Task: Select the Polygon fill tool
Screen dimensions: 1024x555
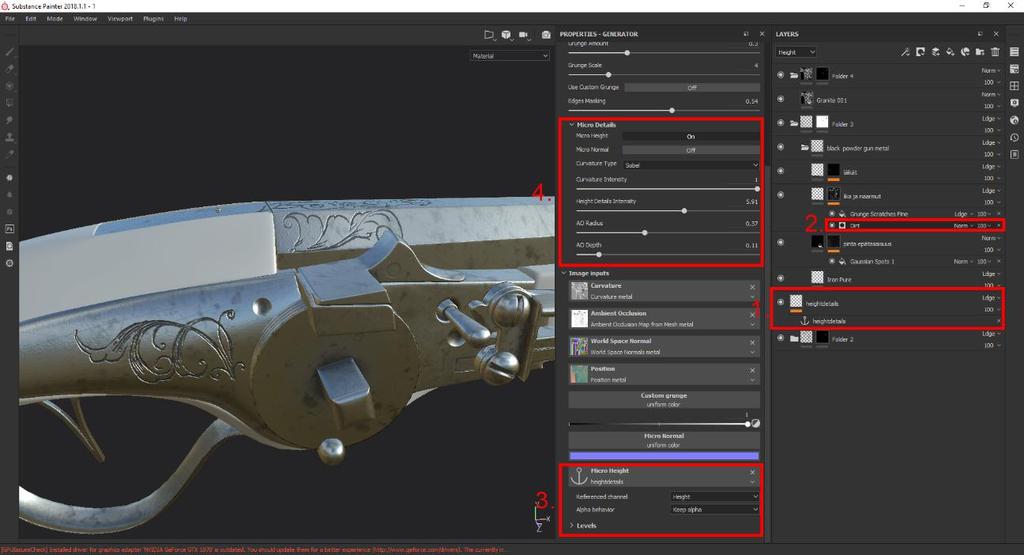Action: (10, 103)
